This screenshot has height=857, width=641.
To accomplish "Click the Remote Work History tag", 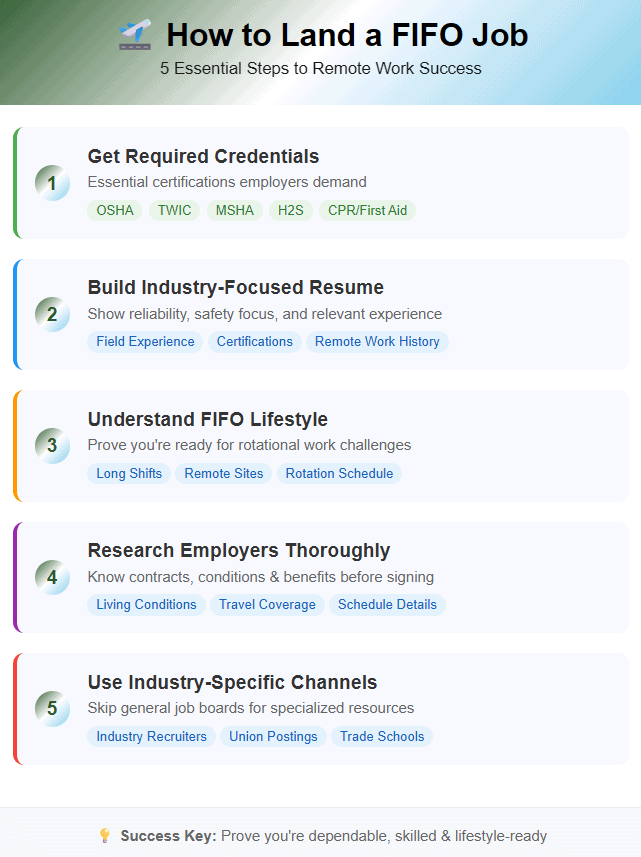I will tap(377, 342).
